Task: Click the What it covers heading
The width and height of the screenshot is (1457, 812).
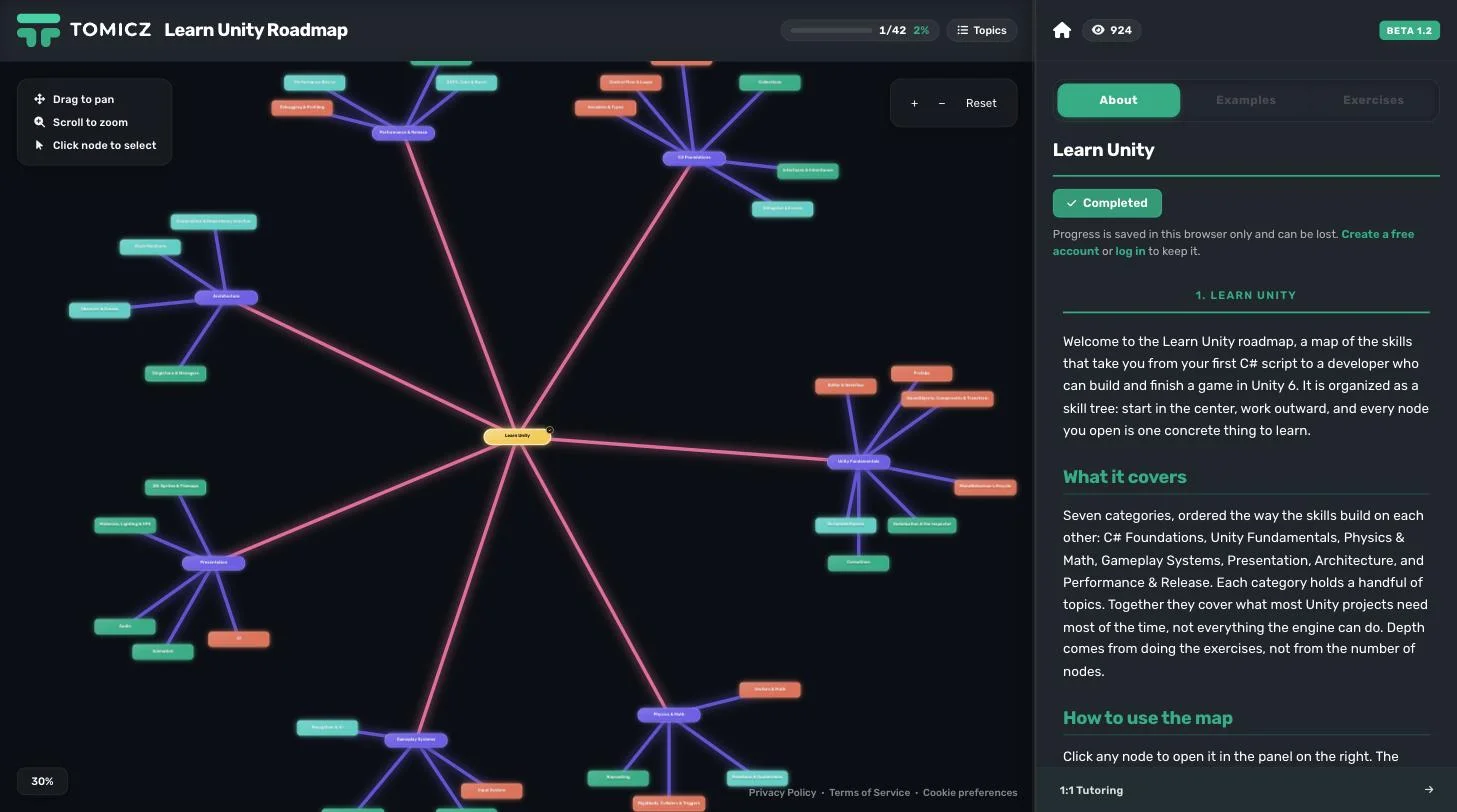Action: (1124, 477)
